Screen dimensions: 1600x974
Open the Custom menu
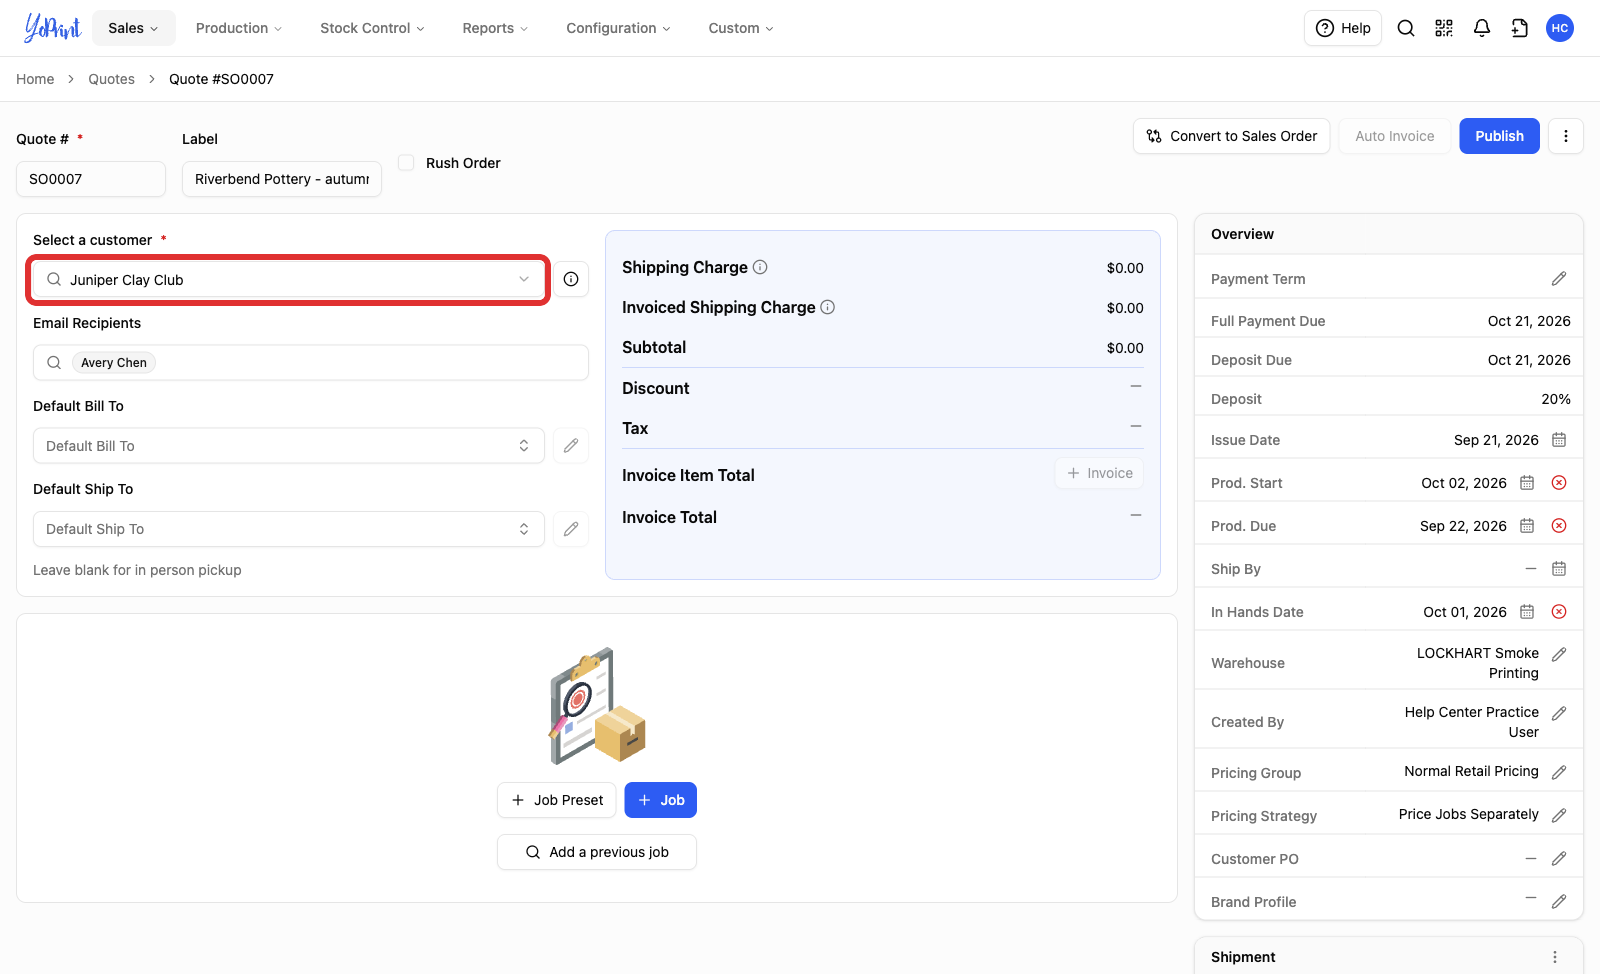coord(741,28)
